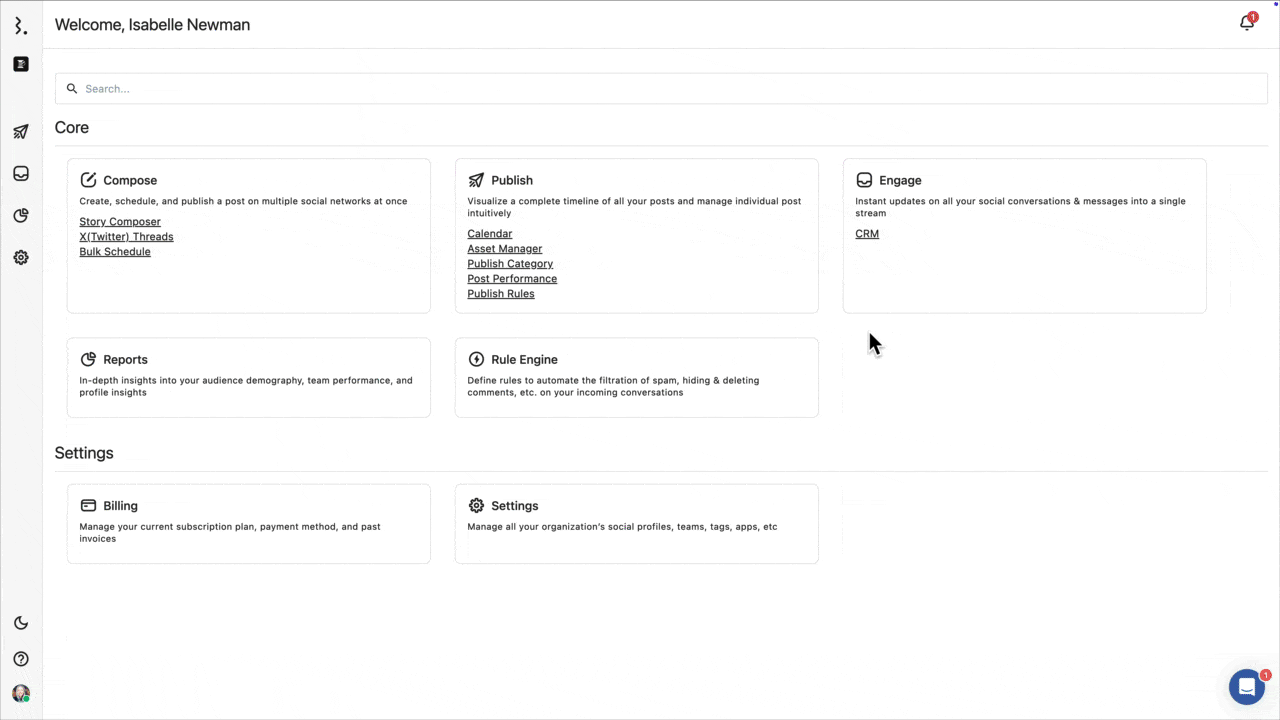This screenshot has width=1280, height=720.
Task: Open the Rule Engine card
Action: [636, 376]
